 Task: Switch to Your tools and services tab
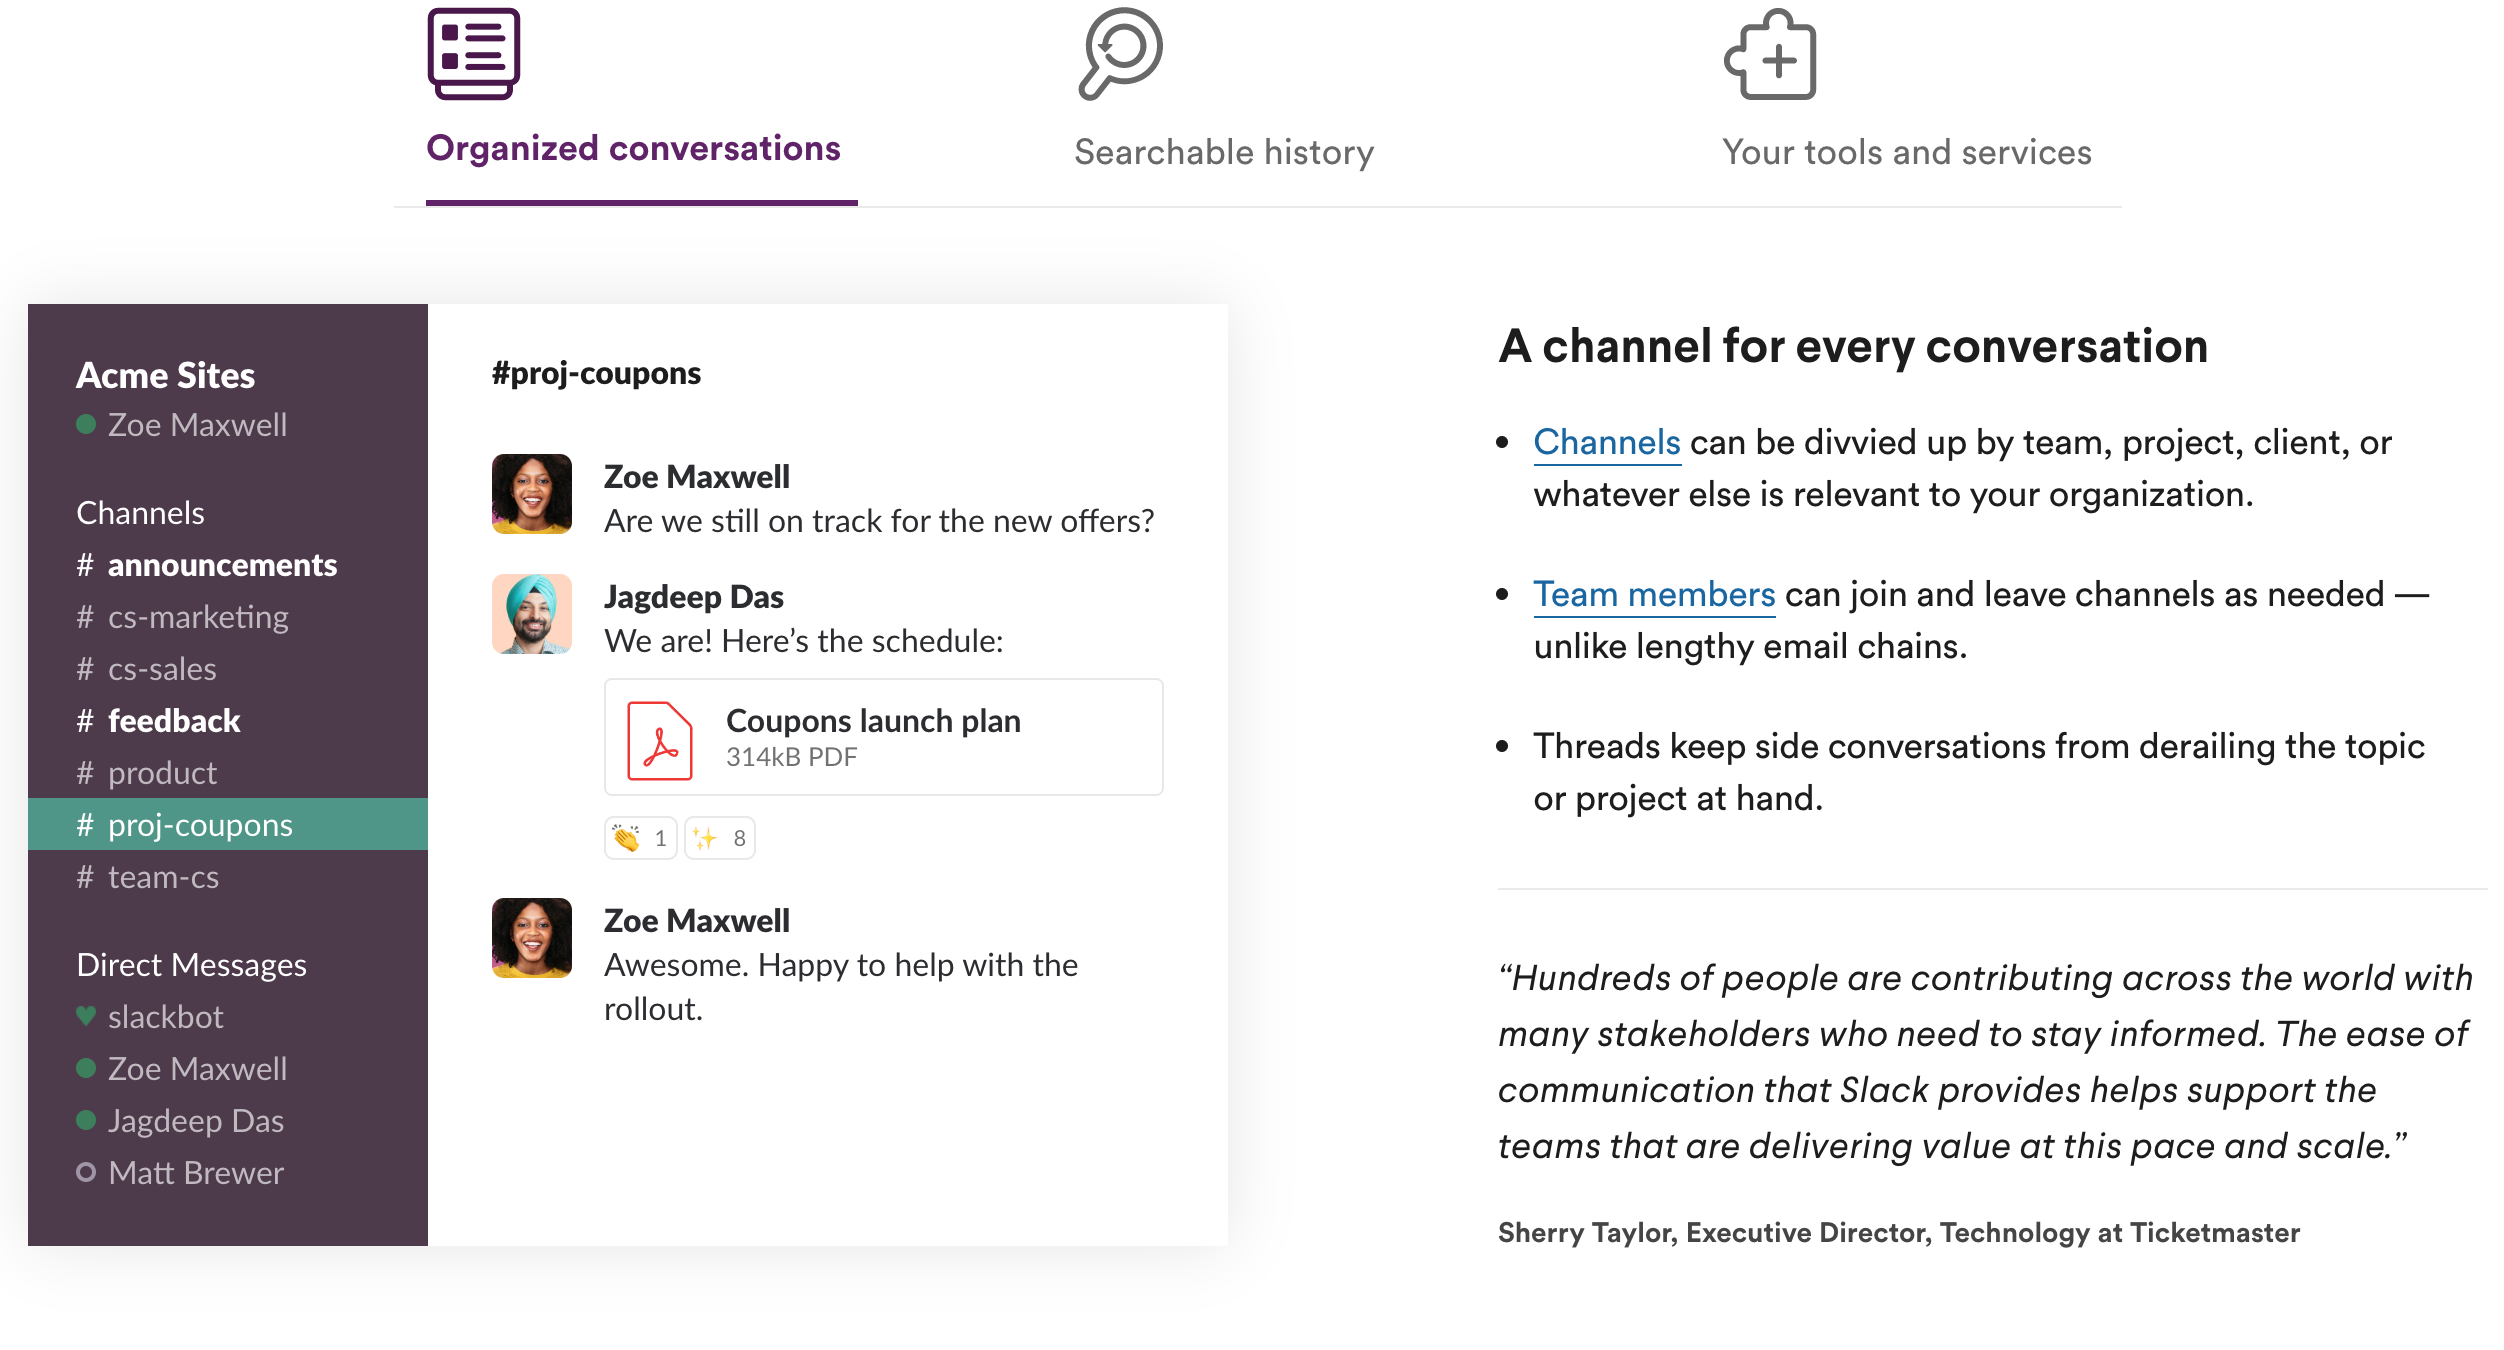[1906, 152]
